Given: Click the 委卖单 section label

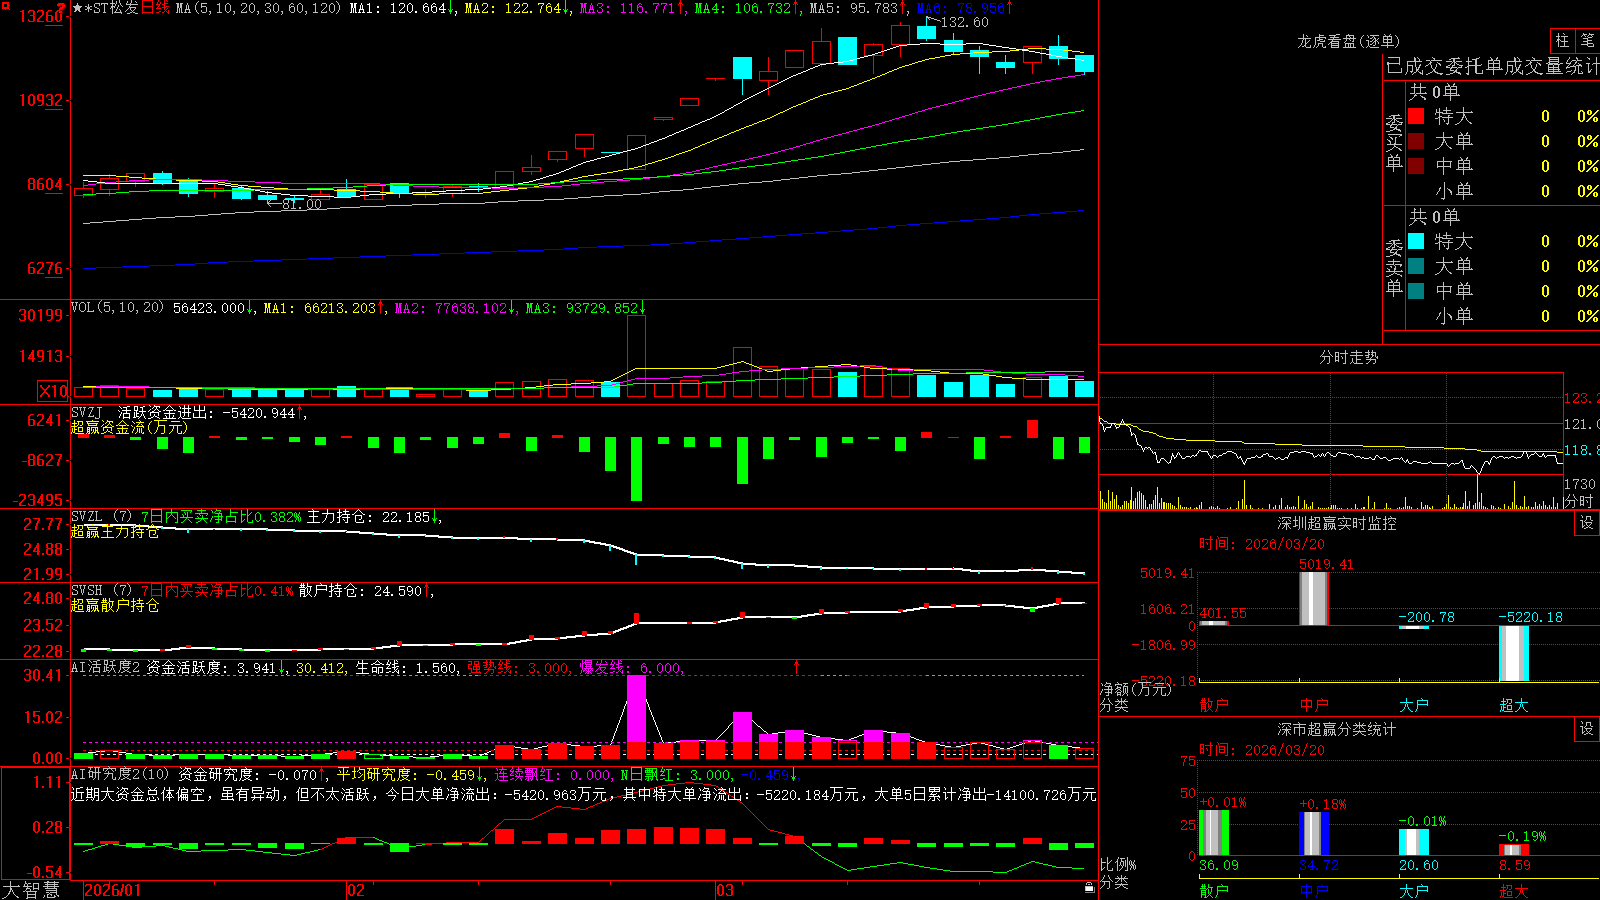Looking at the screenshot, I should click(1394, 267).
